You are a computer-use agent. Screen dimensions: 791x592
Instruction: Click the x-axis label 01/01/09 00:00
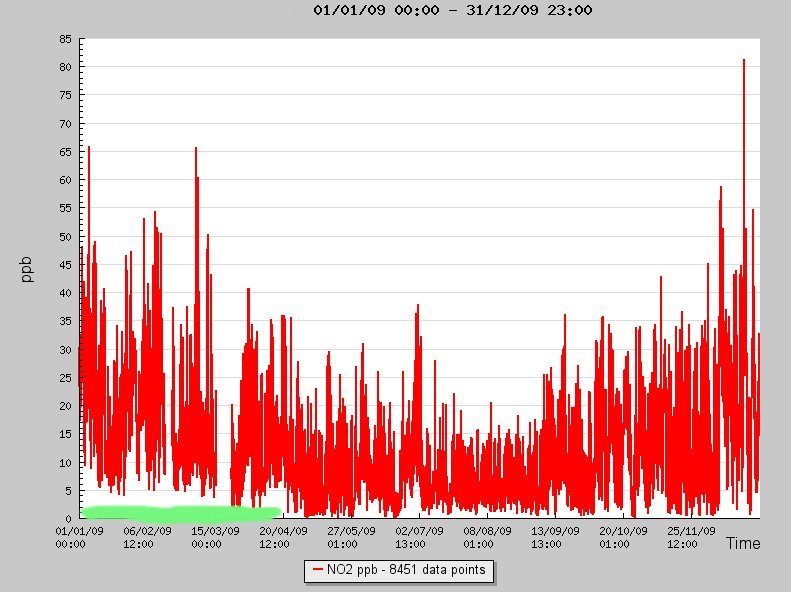pos(79,538)
